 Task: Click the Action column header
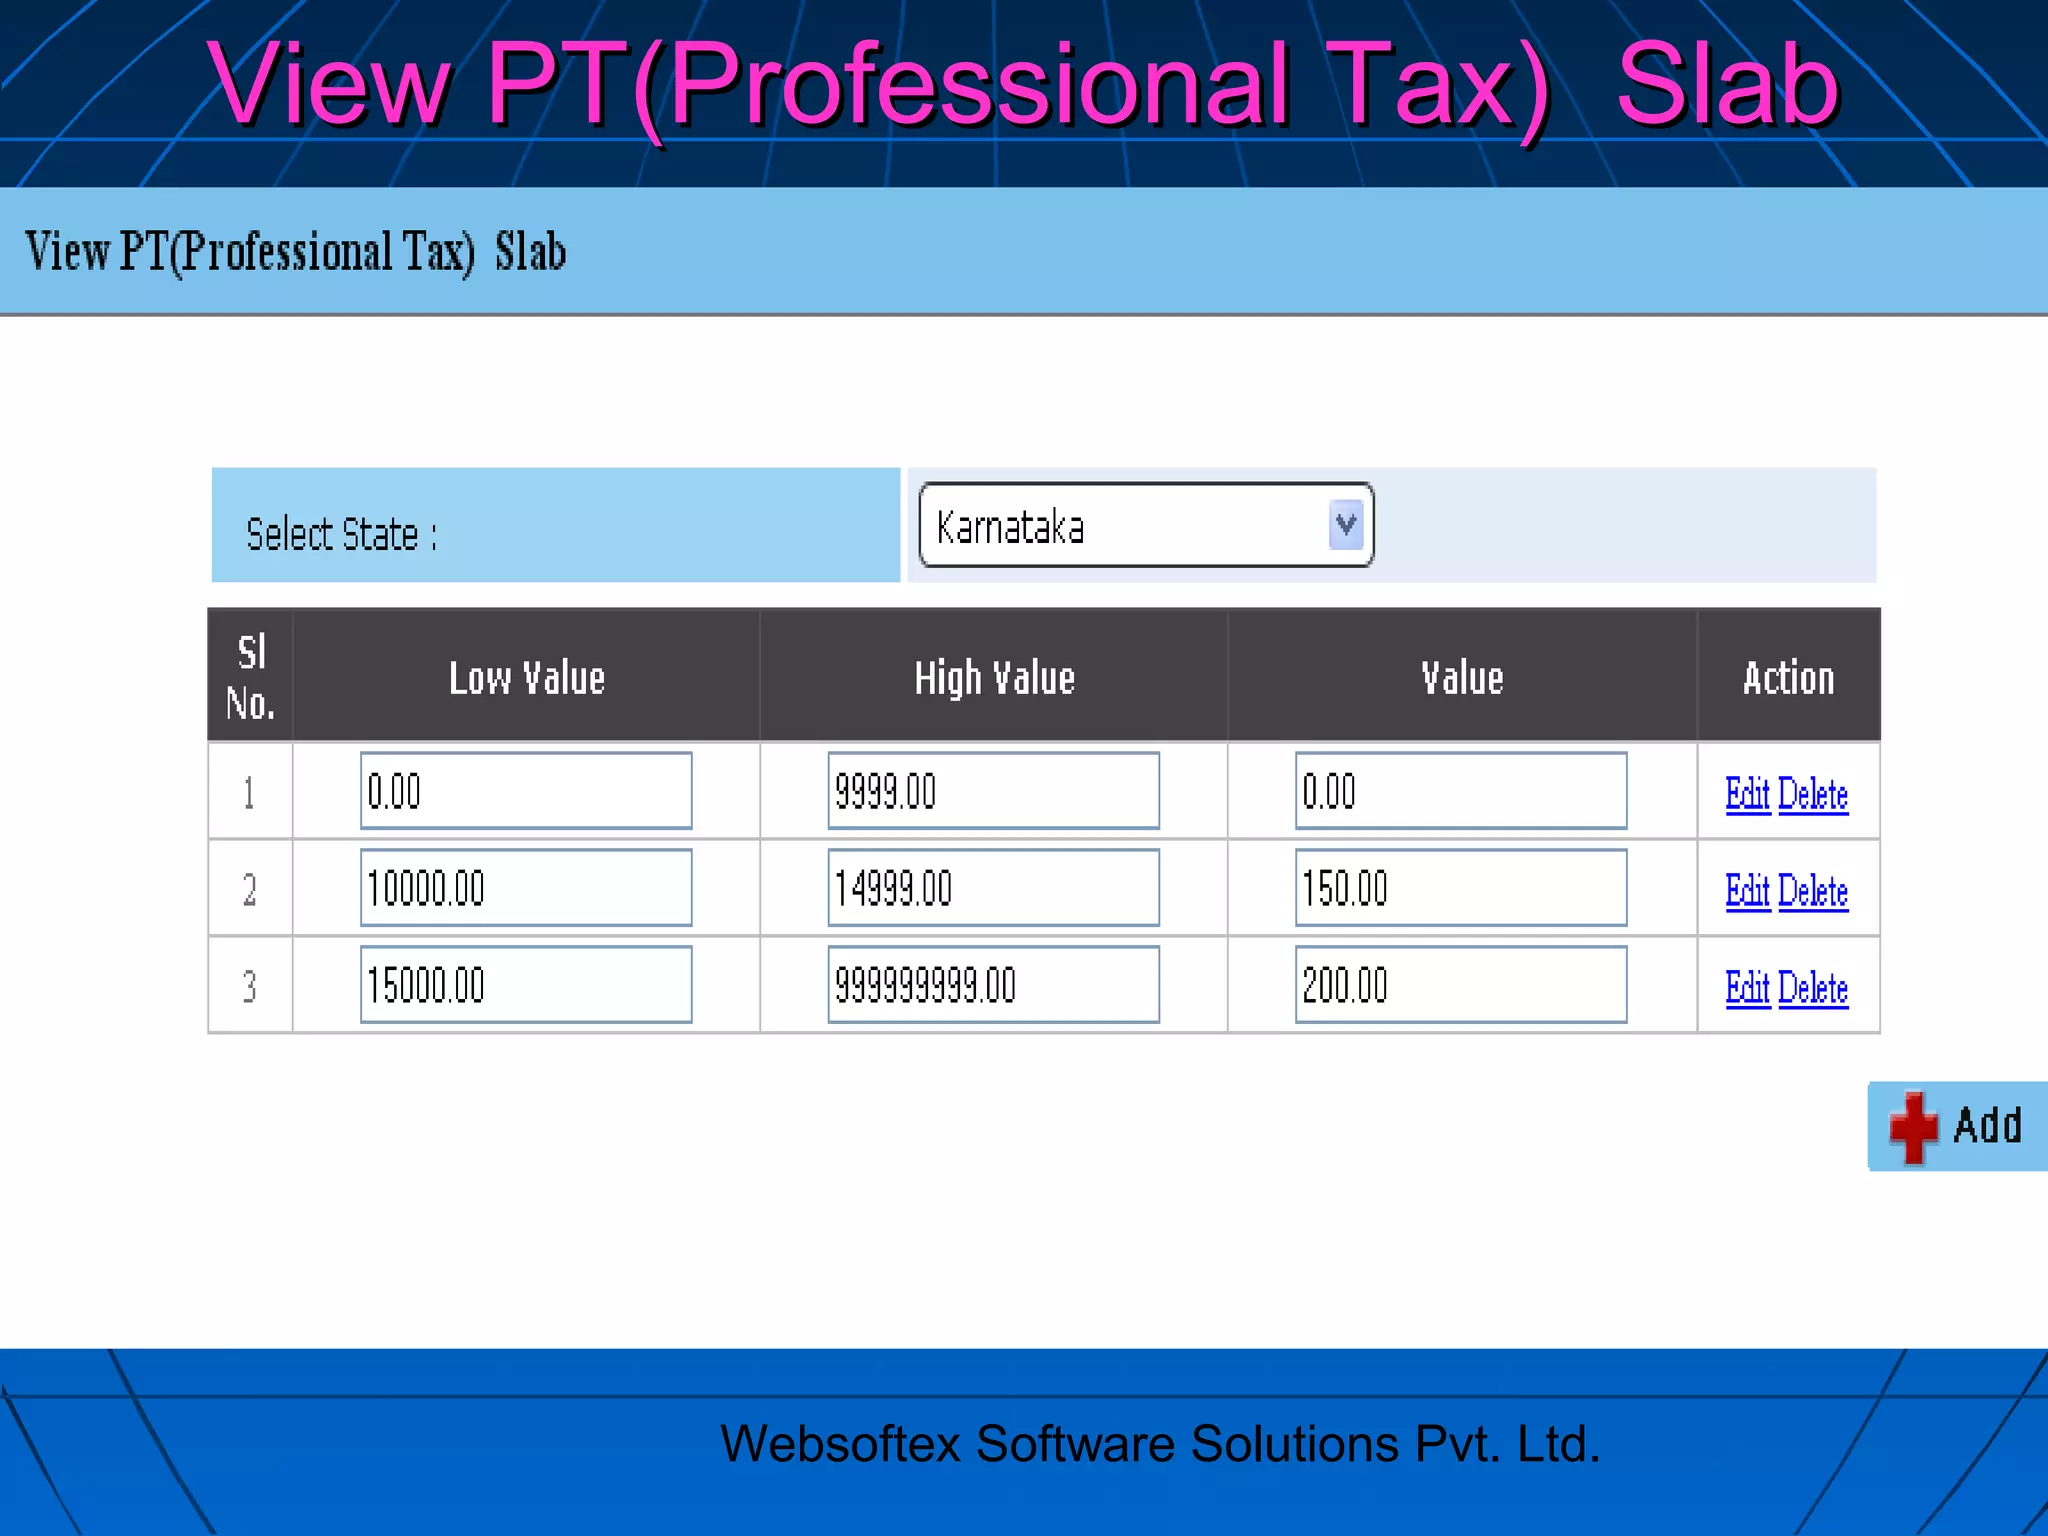(1789, 677)
